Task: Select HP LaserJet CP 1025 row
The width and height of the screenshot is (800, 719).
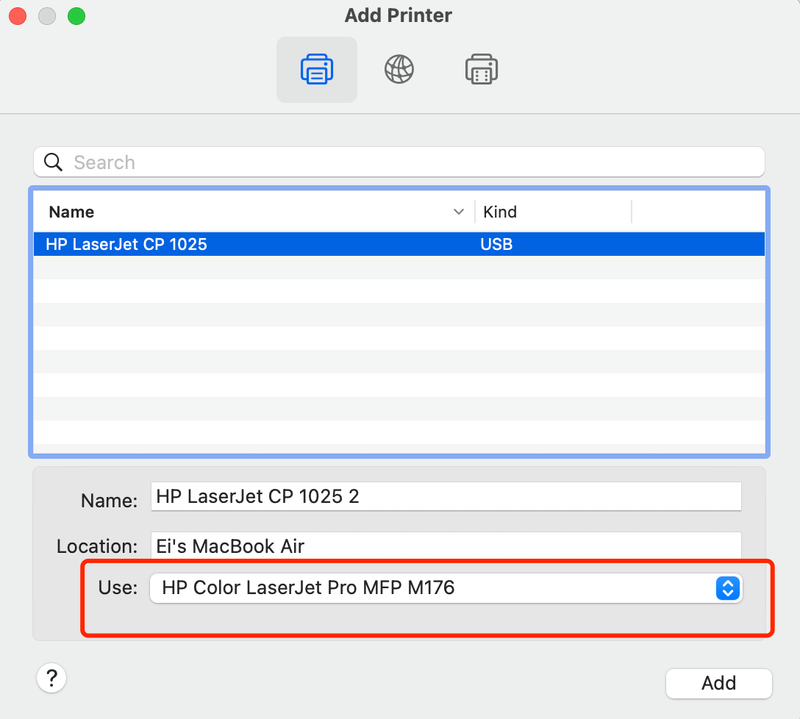Action: [x=399, y=244]
